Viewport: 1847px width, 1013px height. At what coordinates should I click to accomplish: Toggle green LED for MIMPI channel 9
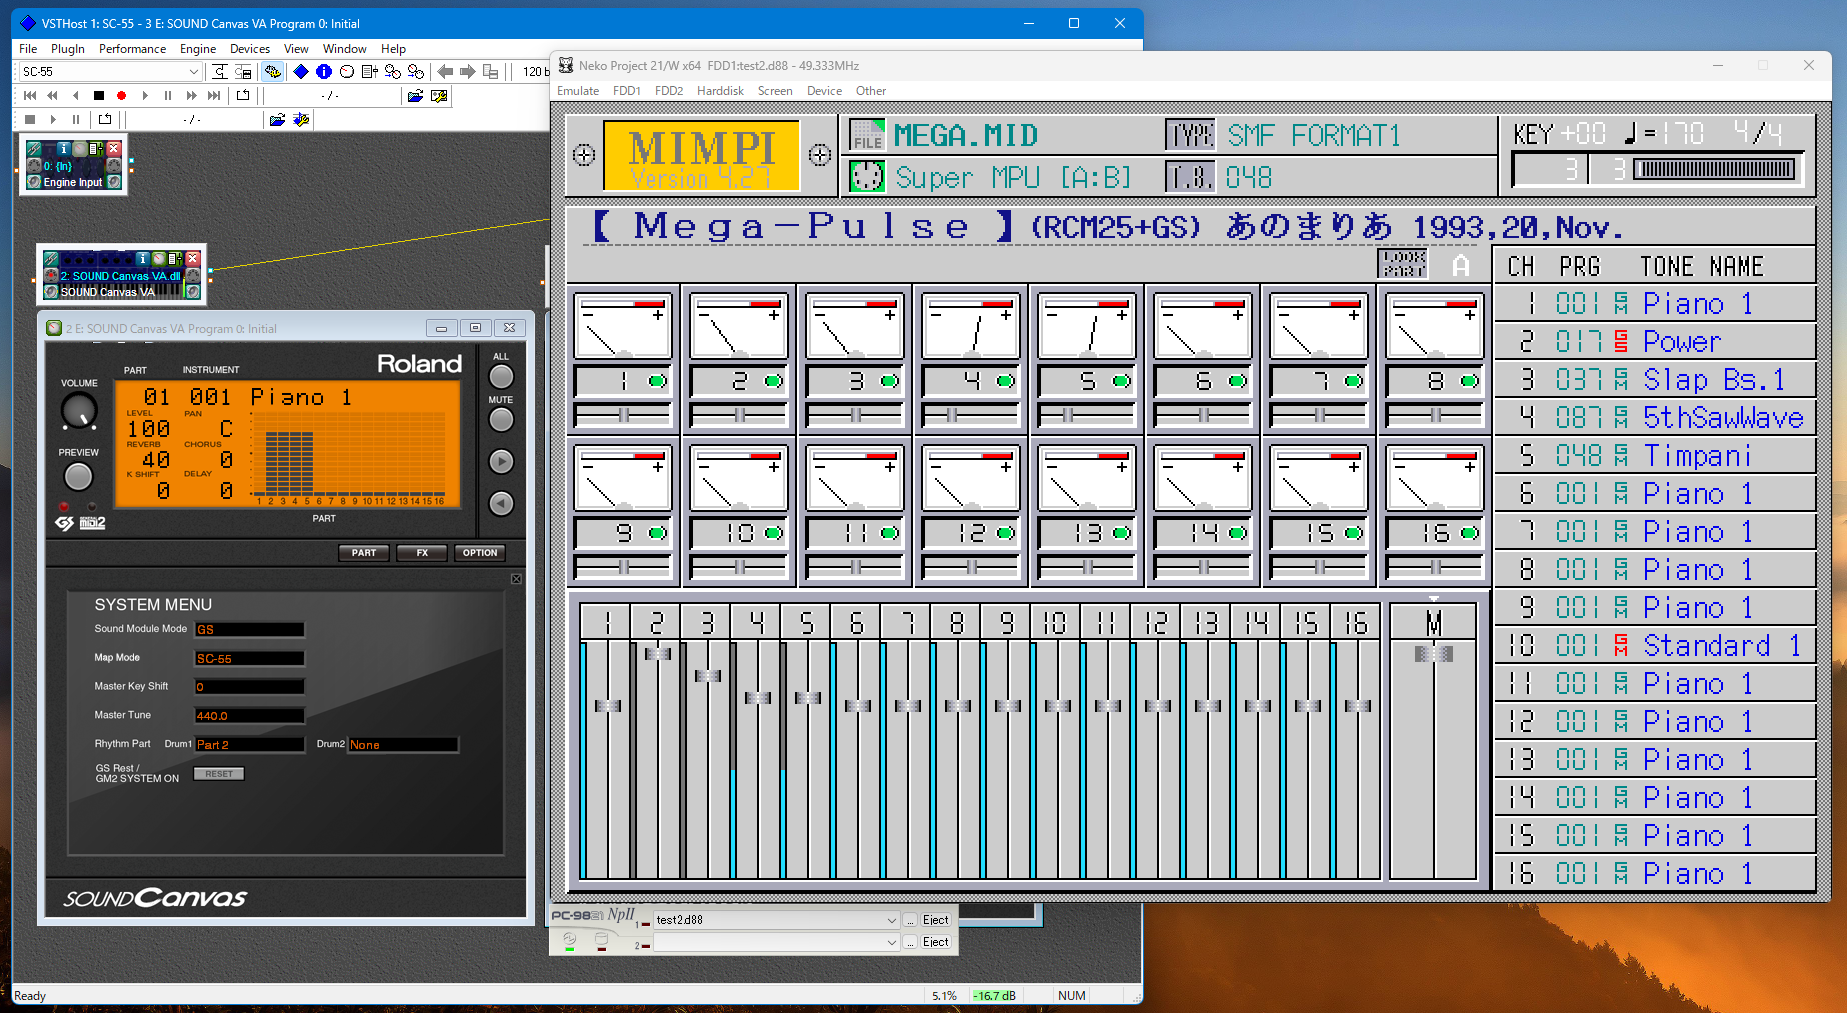point(657,533)
